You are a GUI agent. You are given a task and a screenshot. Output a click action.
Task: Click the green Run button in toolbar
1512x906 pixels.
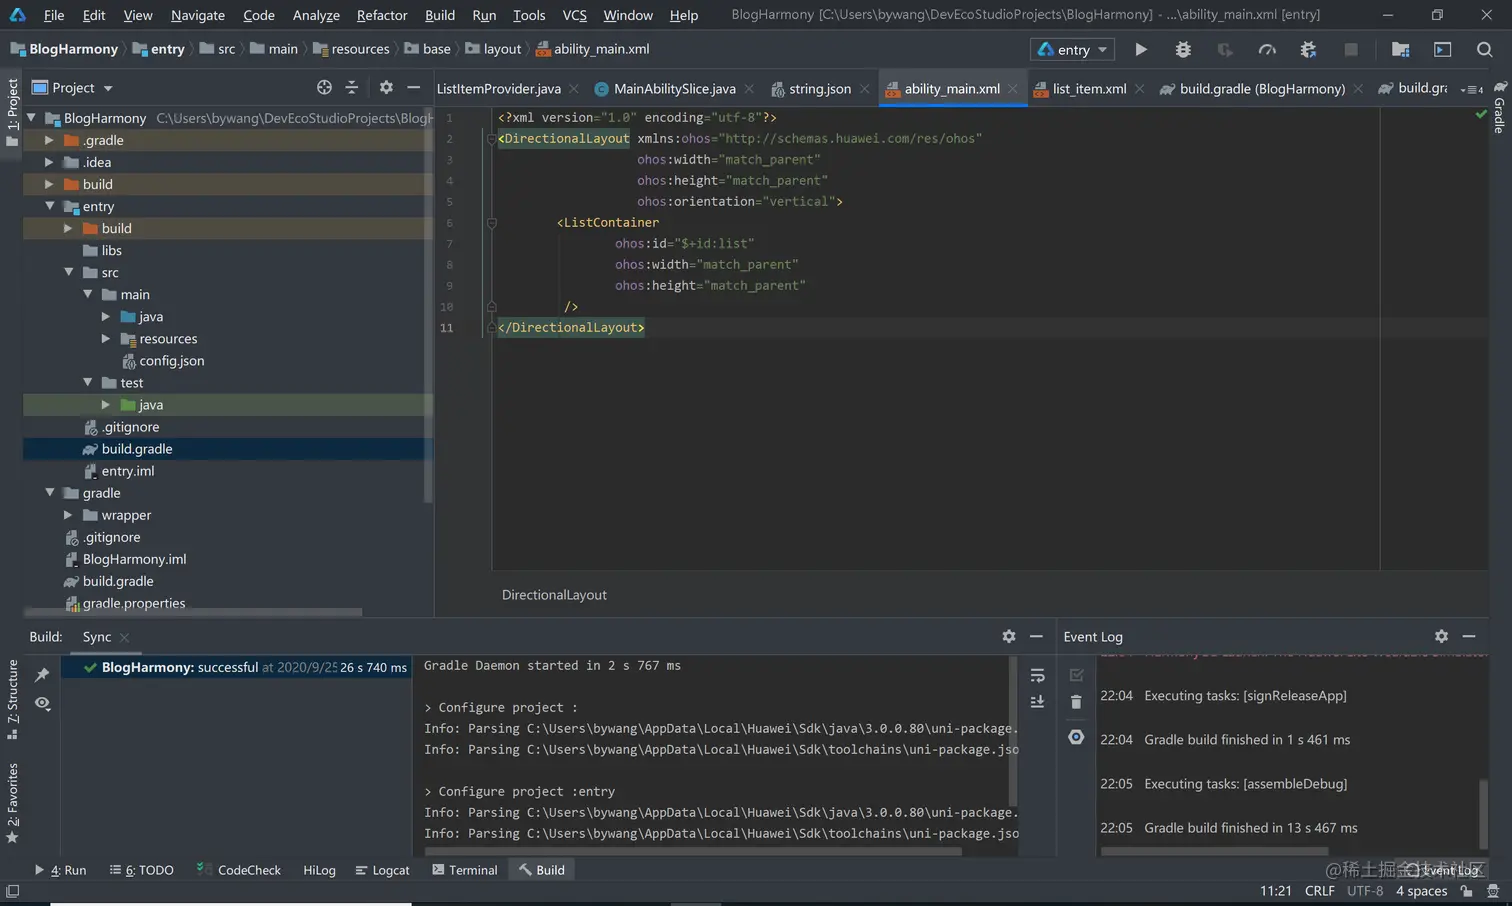click(x=1141, y=49)
